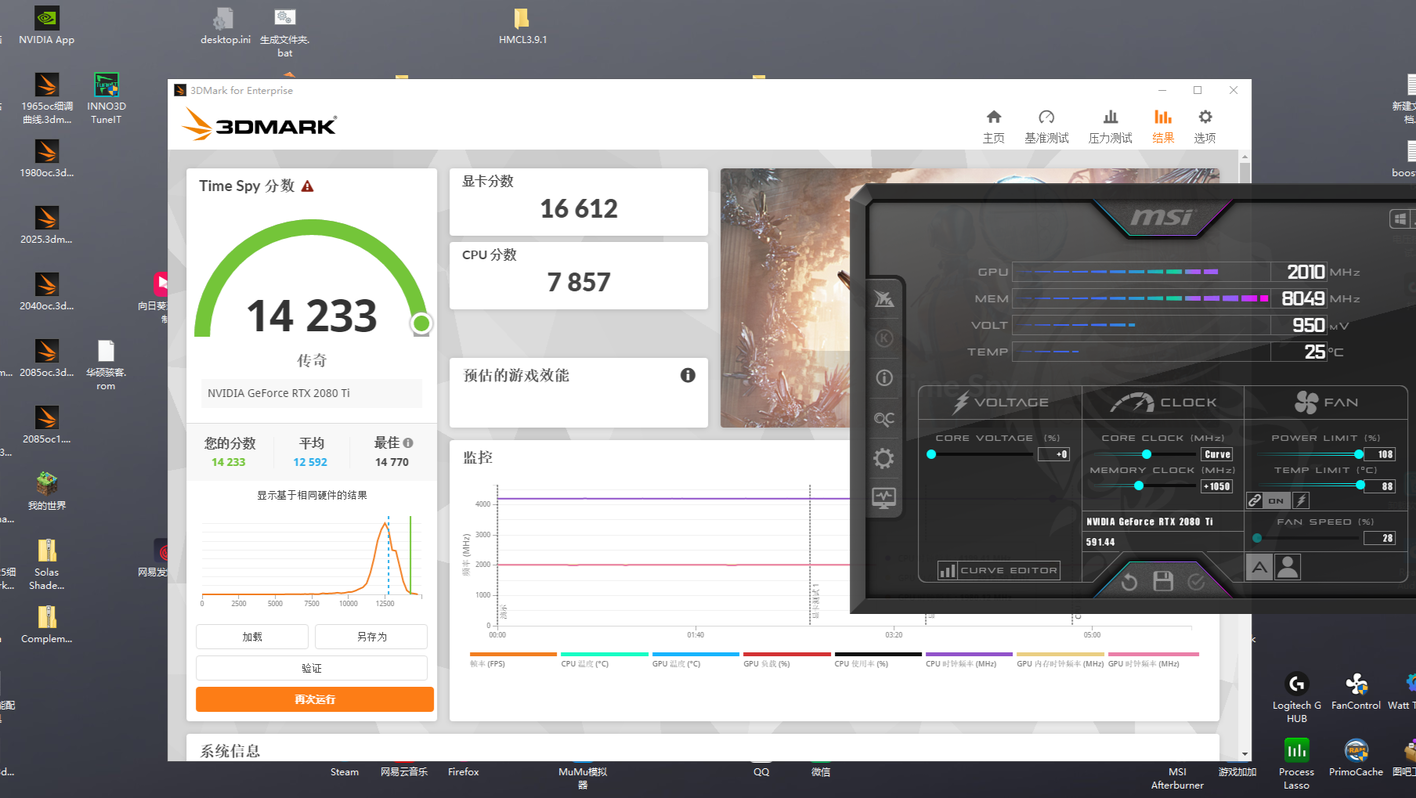Image resolution: width=1416 pixels, height=798 pixels.
Task: Click the Afterburner save floppy icon
Action: pyautogui.click(x=1163, y=581)
